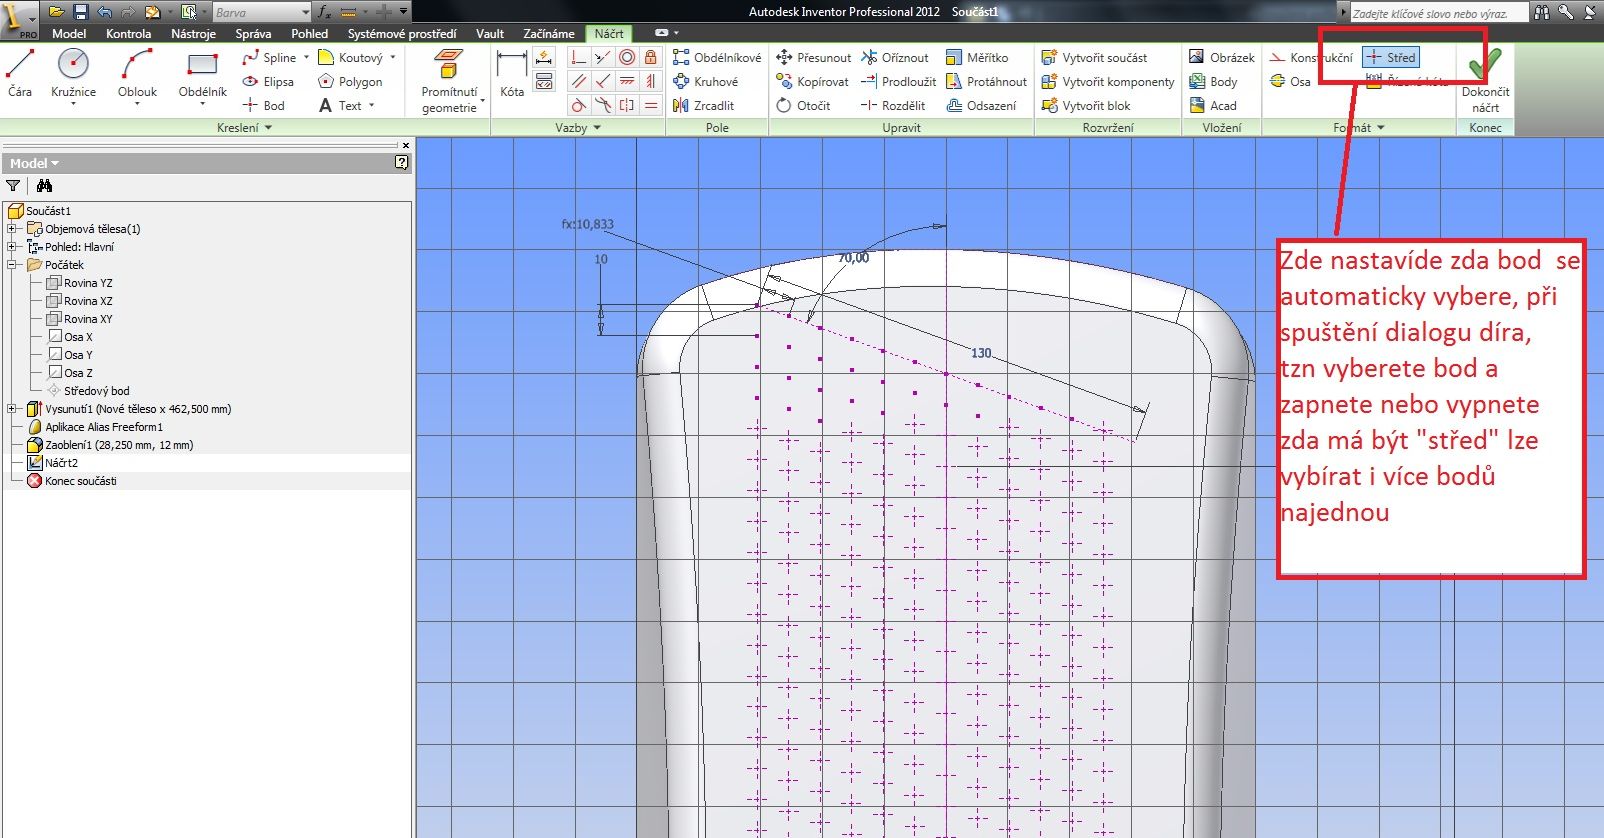Screen dimensions: 1604x838
Task: Use the Oříznout trim tool
Action: tap(895, 58)
